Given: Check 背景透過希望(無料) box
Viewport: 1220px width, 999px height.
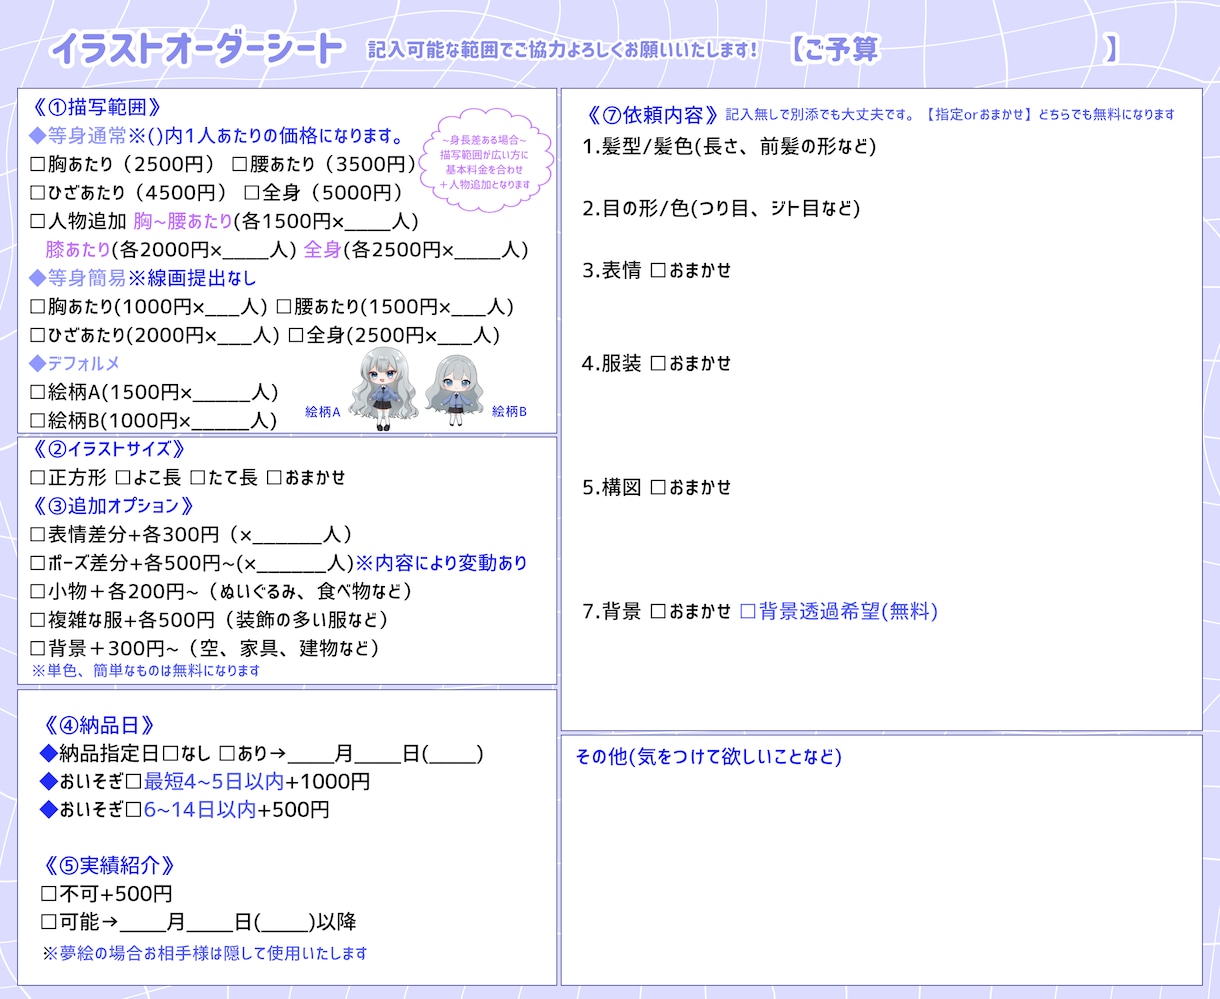Looking at the screenshot, I should [748, 611].
